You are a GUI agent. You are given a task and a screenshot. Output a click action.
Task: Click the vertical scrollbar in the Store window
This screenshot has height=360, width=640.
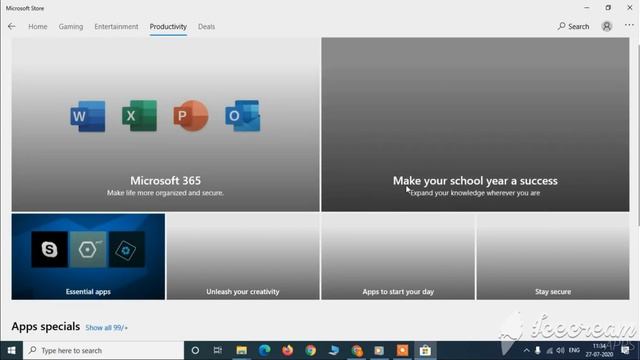[638, 135]
